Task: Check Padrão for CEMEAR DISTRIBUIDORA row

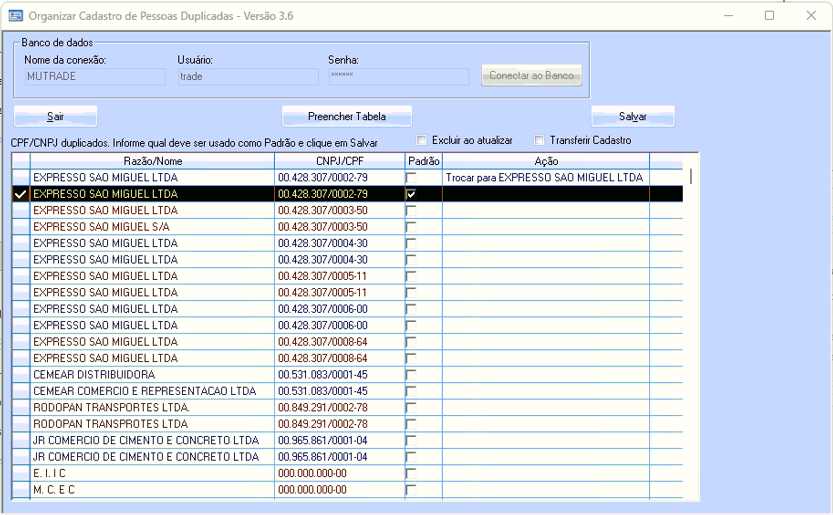Action: point(411,374)
